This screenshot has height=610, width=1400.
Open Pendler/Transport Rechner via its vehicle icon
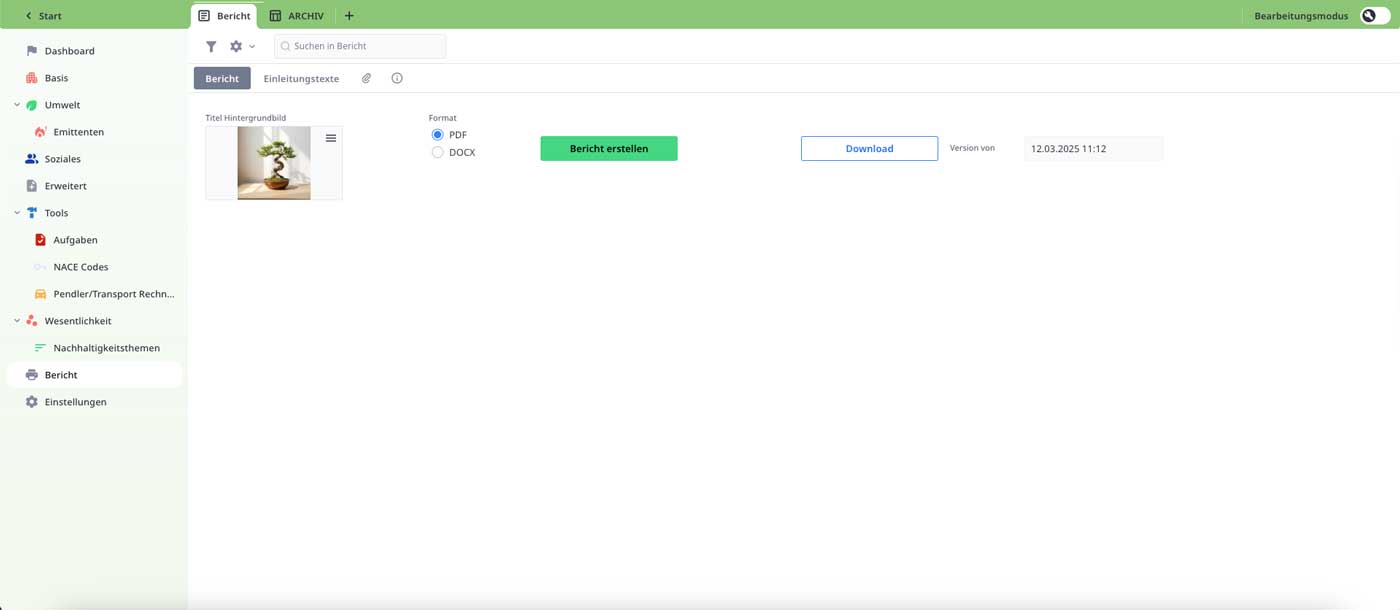coord(39,293)
